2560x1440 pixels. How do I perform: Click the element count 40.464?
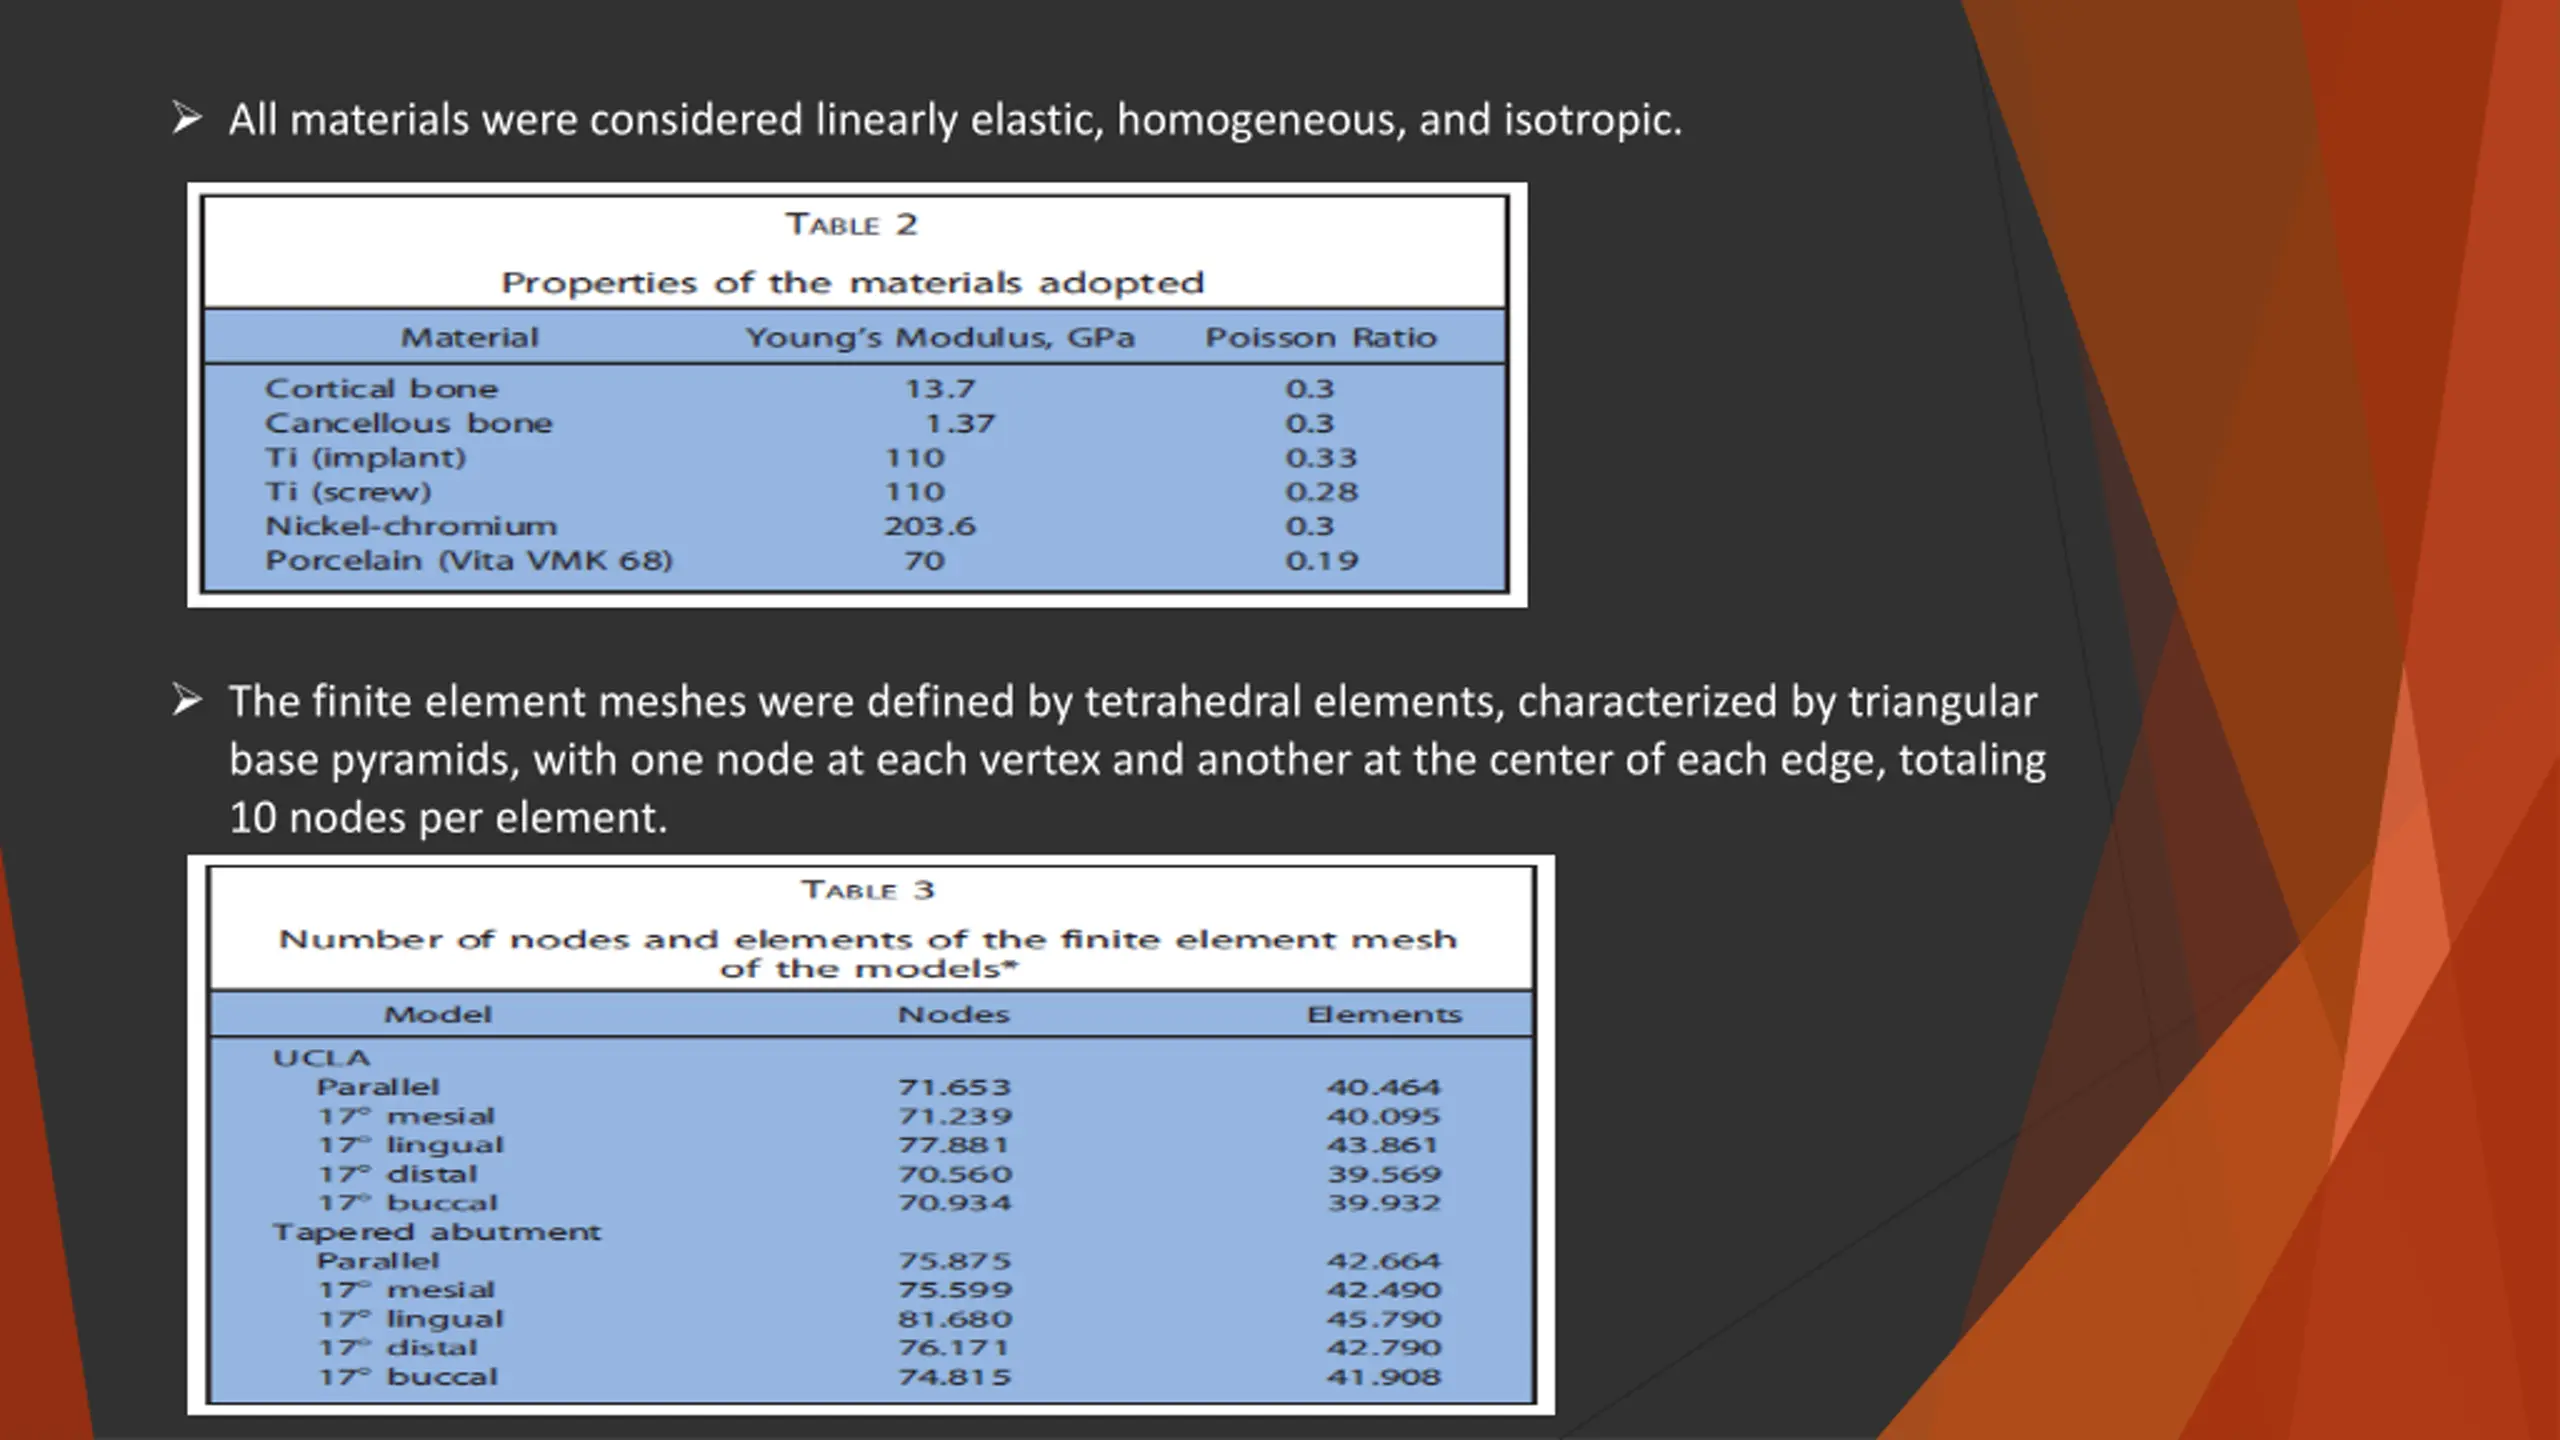coord(1383,1087)
